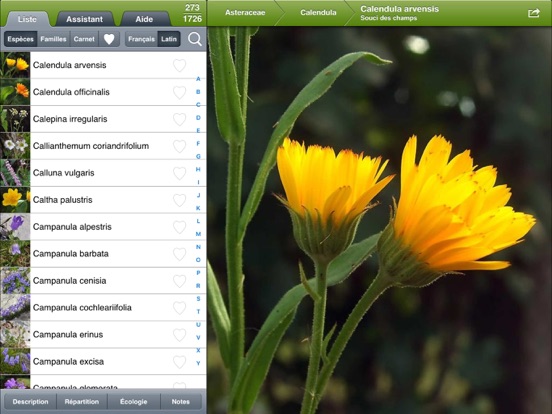Viewport: 552px width, 414px height.
Task: Select the Espèces filter
Action: (x=20, y=39)
